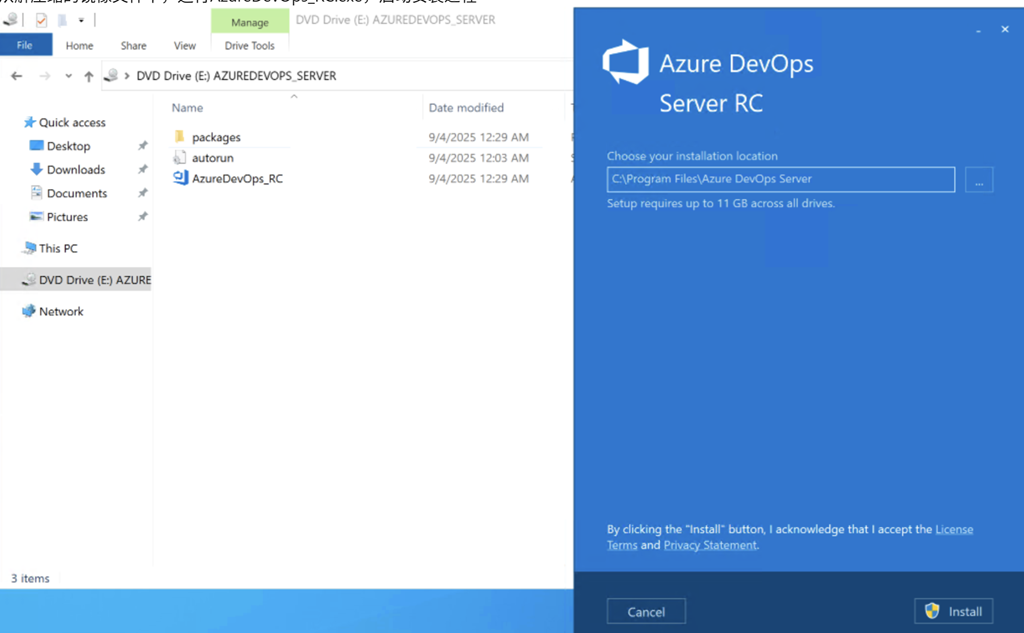
Task: Click the Desktop pin icon
Action: (x=142, y=146)
